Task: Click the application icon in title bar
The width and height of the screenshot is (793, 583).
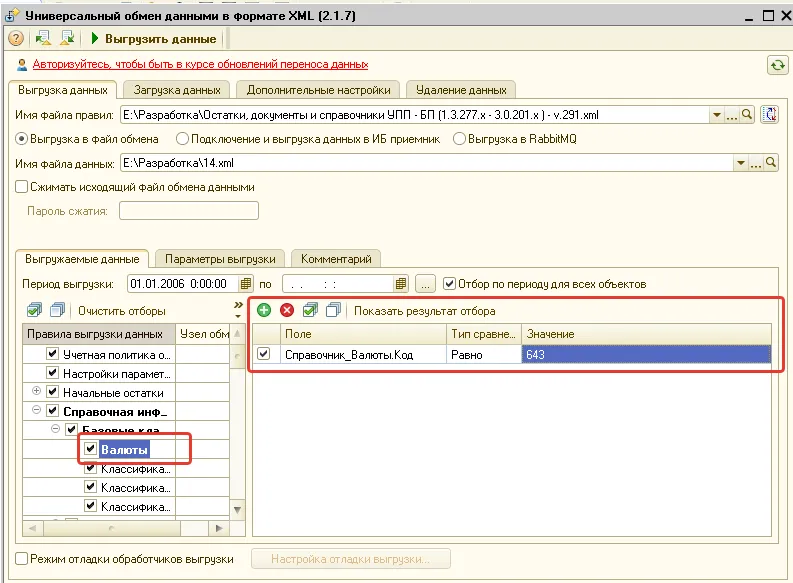Action: (x=12, y=15)
